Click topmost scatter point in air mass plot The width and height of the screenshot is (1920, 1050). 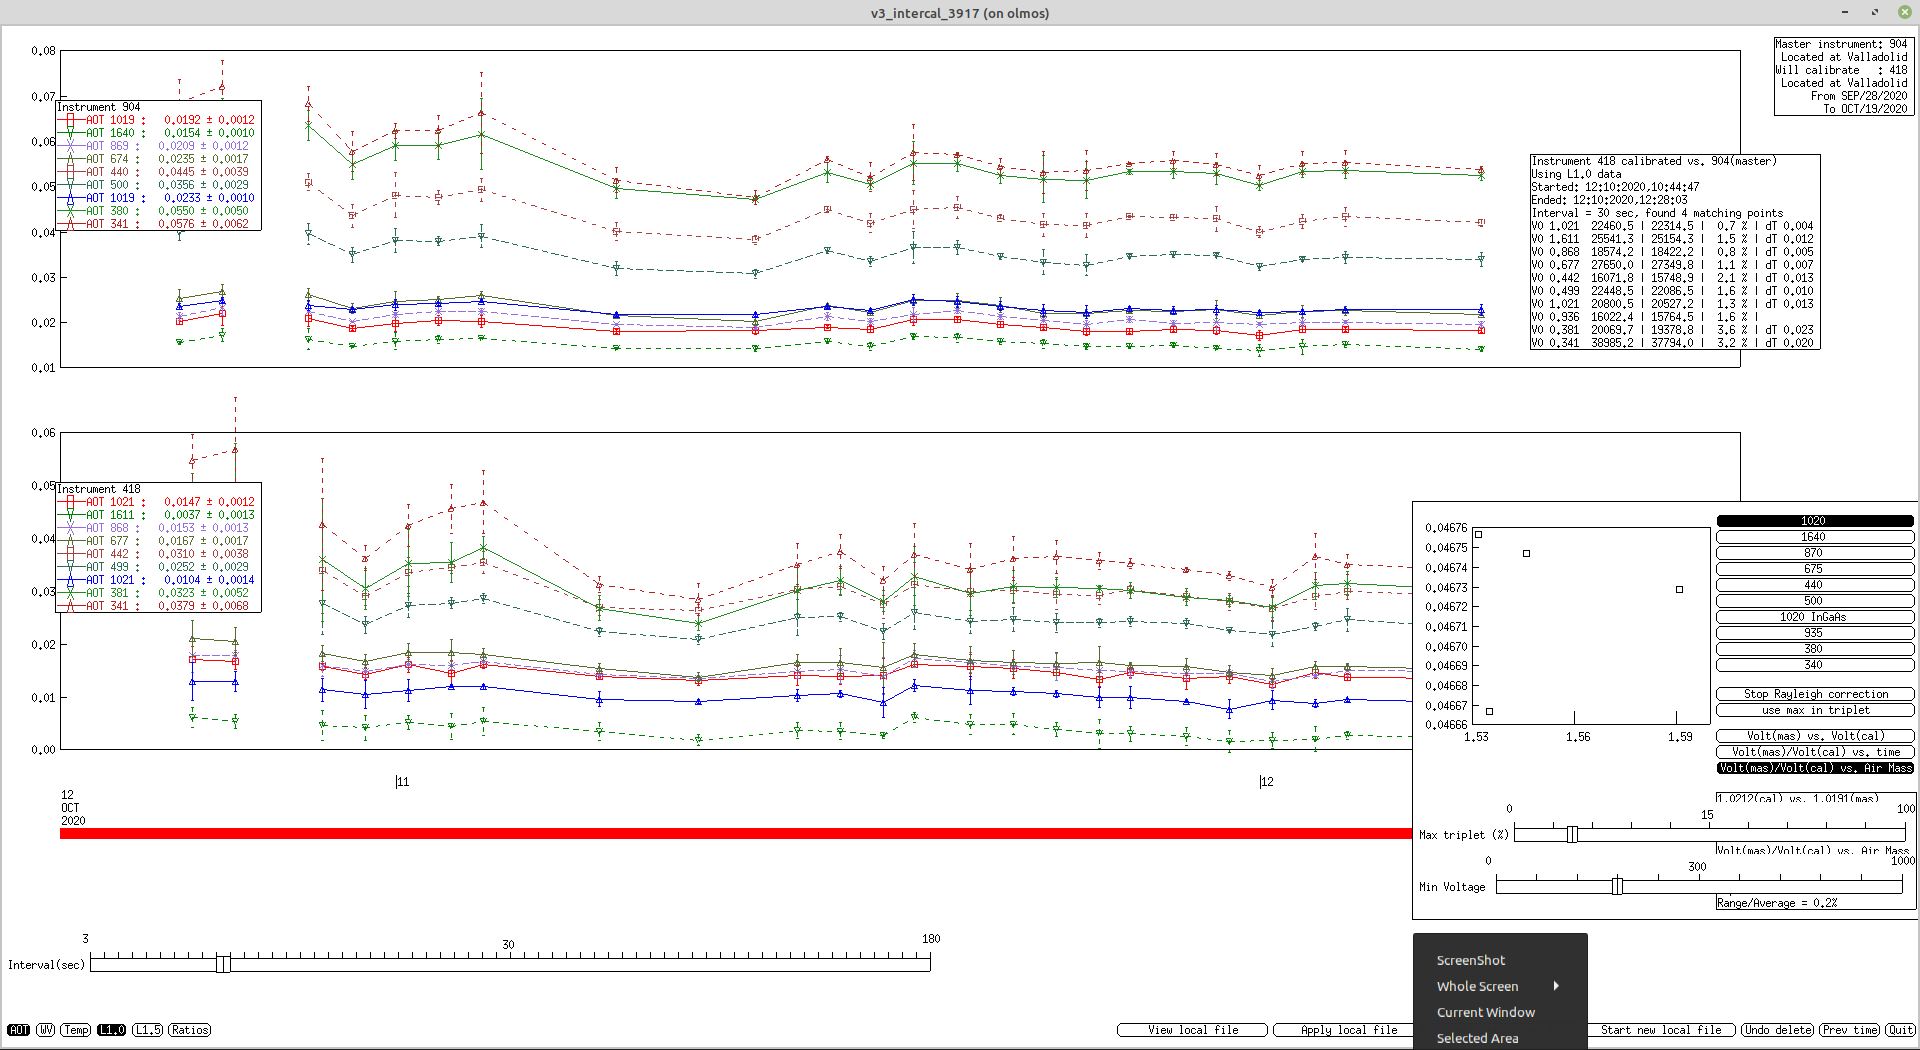tap(1479, 534)
